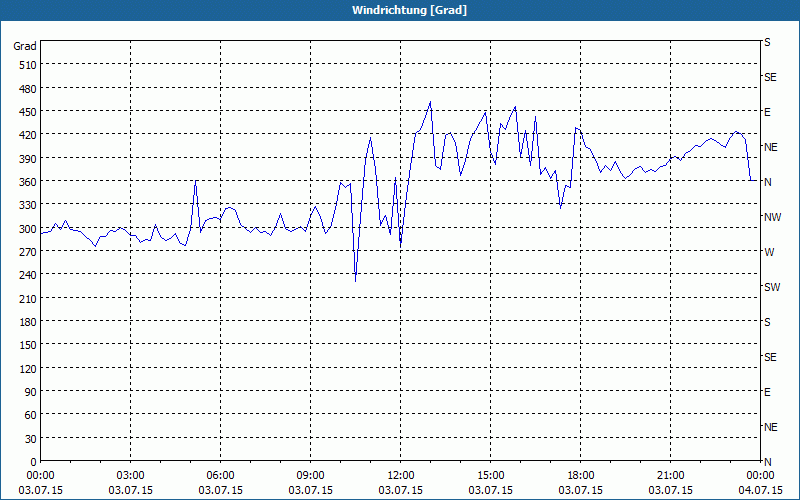The width and height of the screenshot is (800, 500).
Task: Select the '90' y-axis value
Action: [x=31, y=392]
